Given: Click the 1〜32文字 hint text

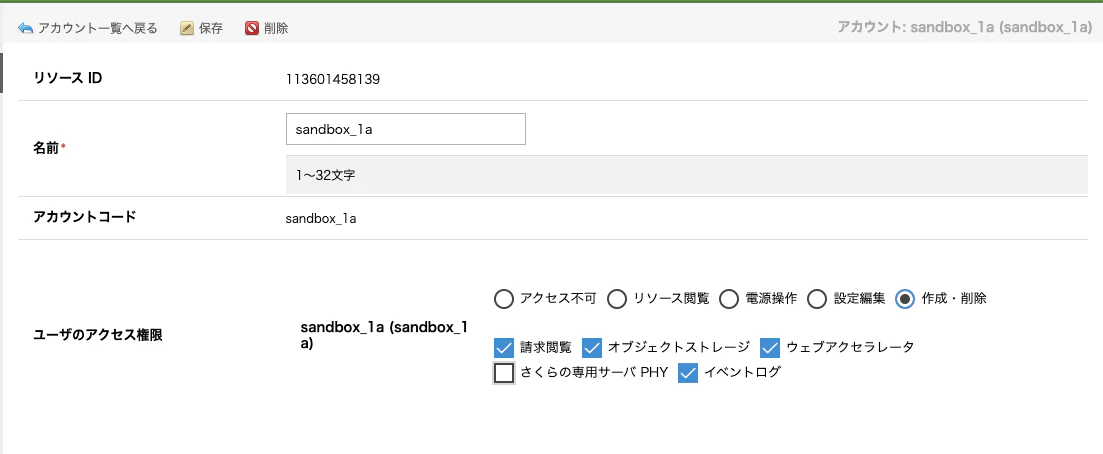Looking at the screenshot, I should [x=326, y=175].
